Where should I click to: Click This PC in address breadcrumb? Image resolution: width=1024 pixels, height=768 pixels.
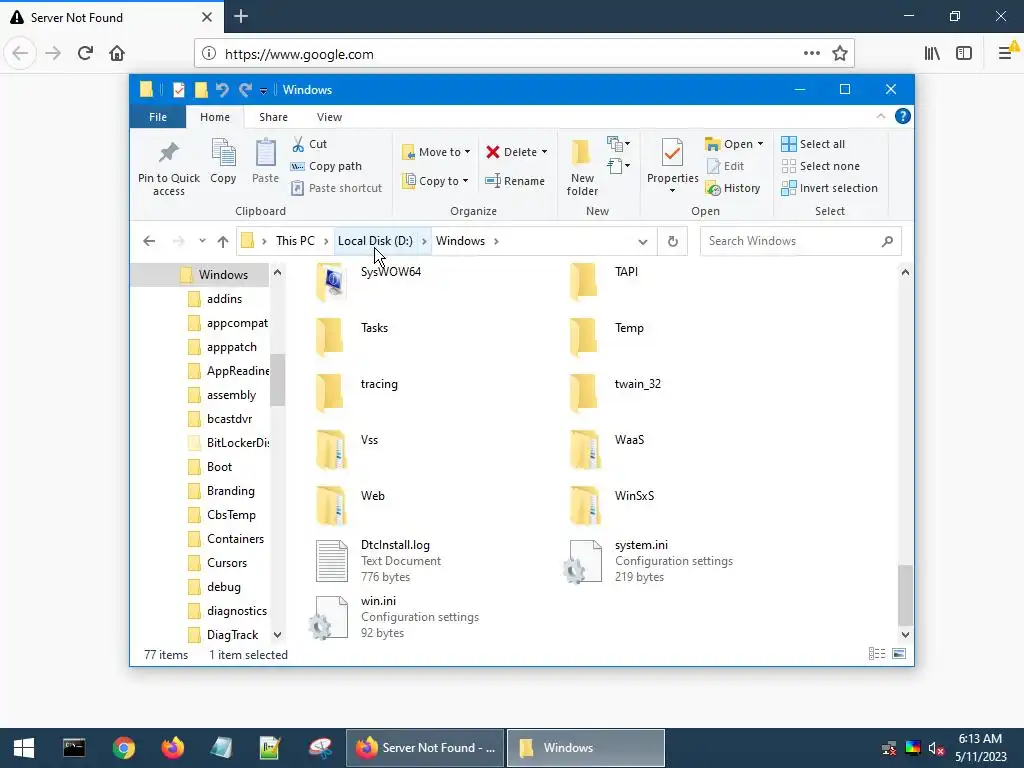(x=295, y=241)
